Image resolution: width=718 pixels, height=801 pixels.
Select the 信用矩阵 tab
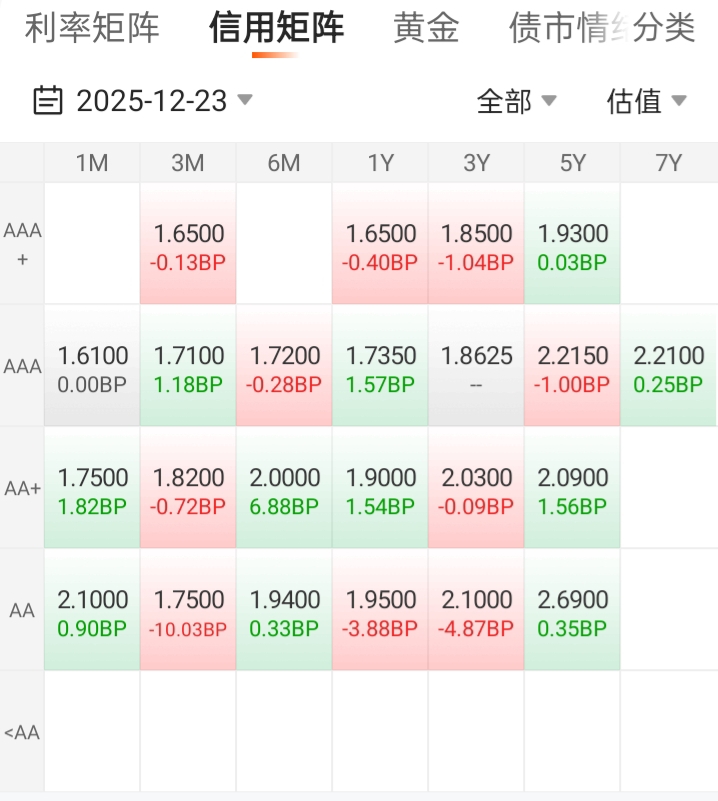pyautogui.click(x=276, y=28)
